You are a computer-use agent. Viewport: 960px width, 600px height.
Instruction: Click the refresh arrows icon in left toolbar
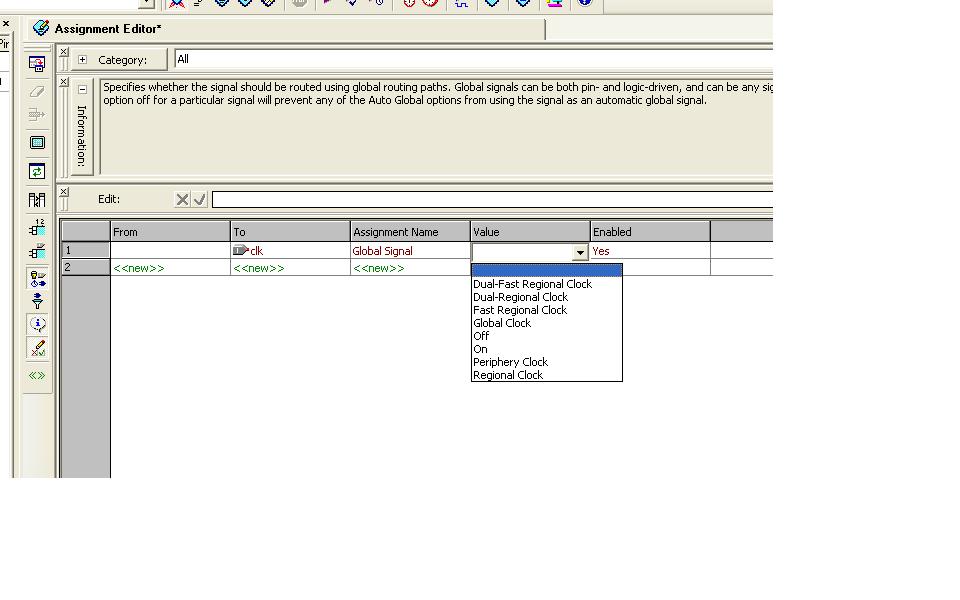coord(37,171)
